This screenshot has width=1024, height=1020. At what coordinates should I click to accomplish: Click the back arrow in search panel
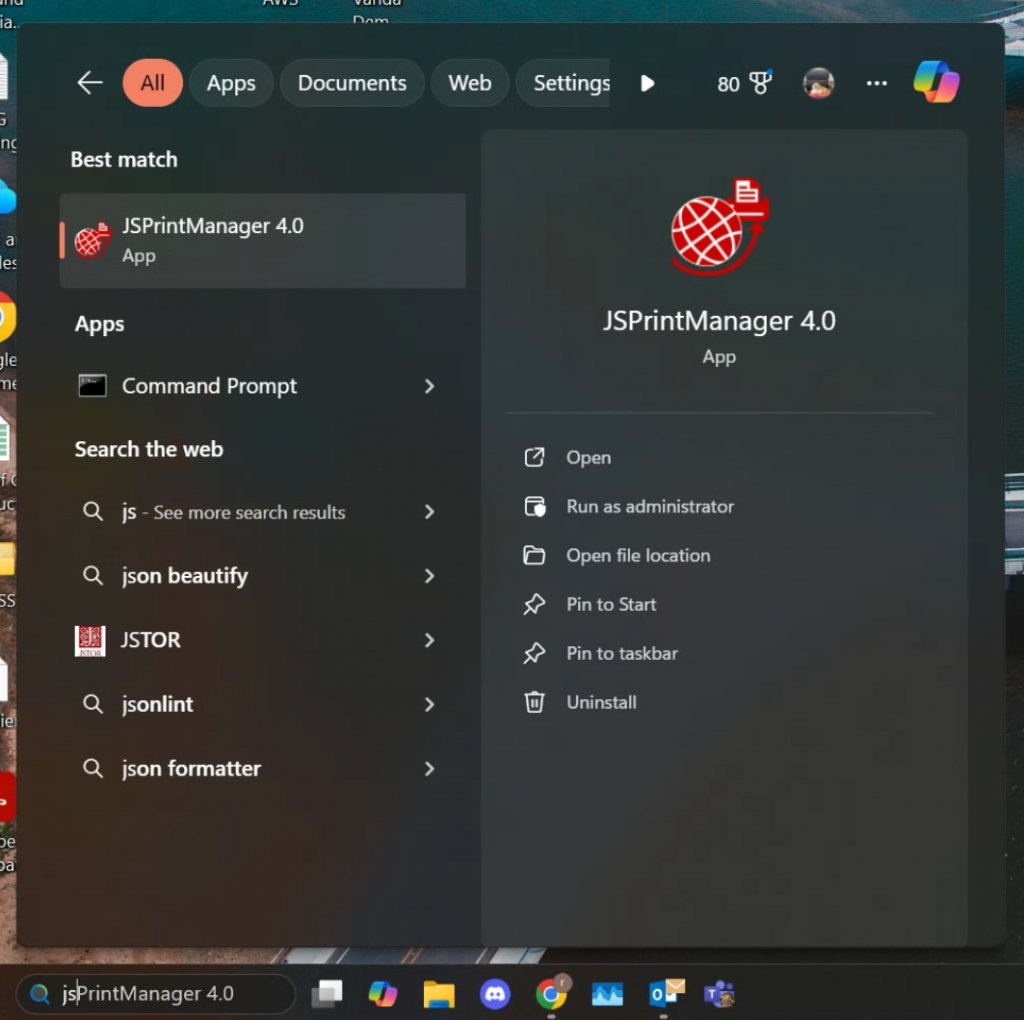point(90,83)
